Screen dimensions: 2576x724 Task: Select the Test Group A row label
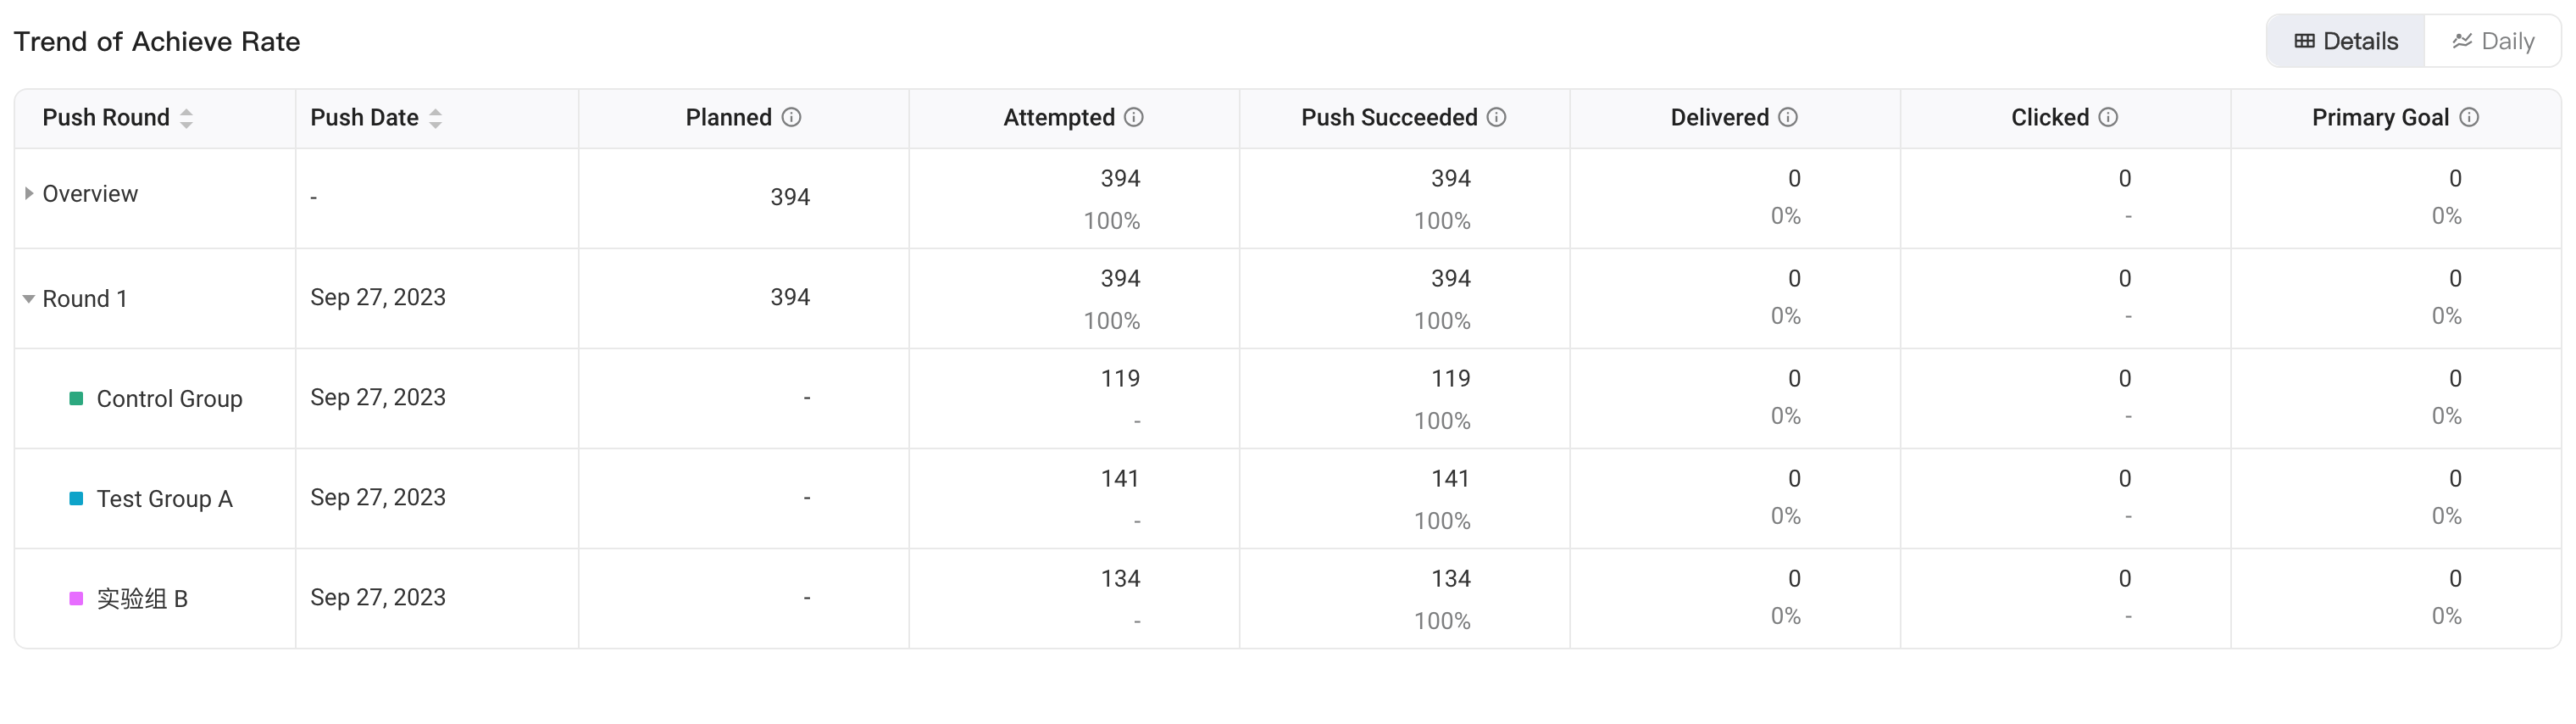164,499
